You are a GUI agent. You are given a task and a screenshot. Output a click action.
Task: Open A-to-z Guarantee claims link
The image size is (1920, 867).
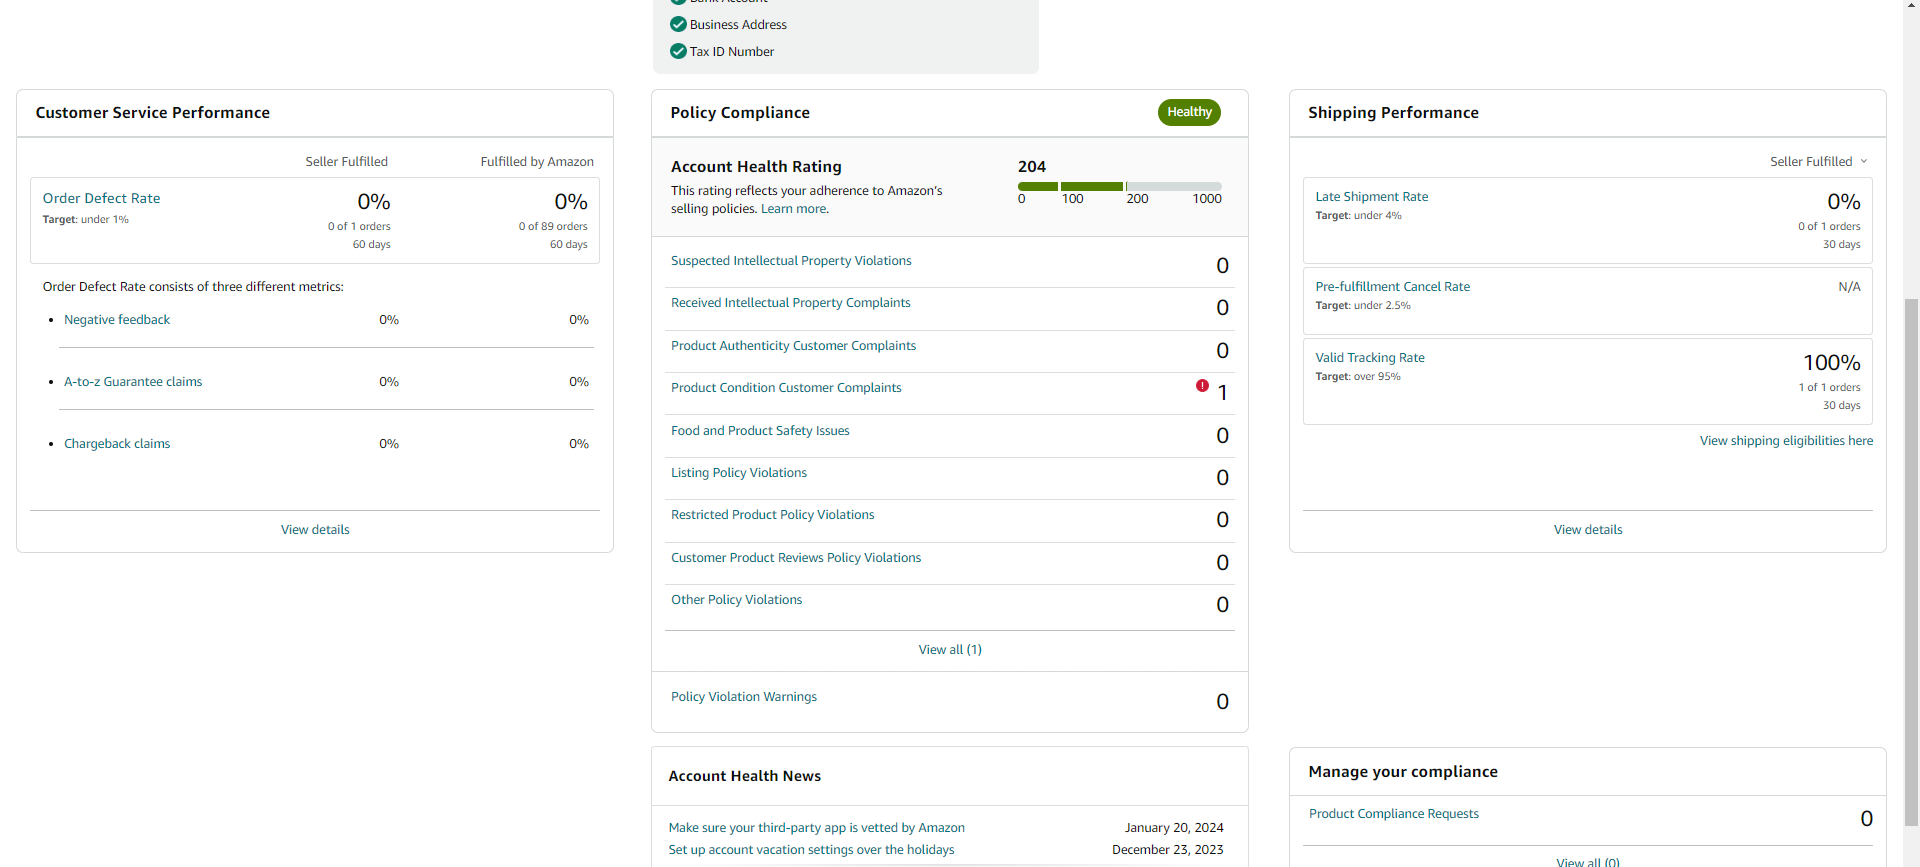pos(133,382)
